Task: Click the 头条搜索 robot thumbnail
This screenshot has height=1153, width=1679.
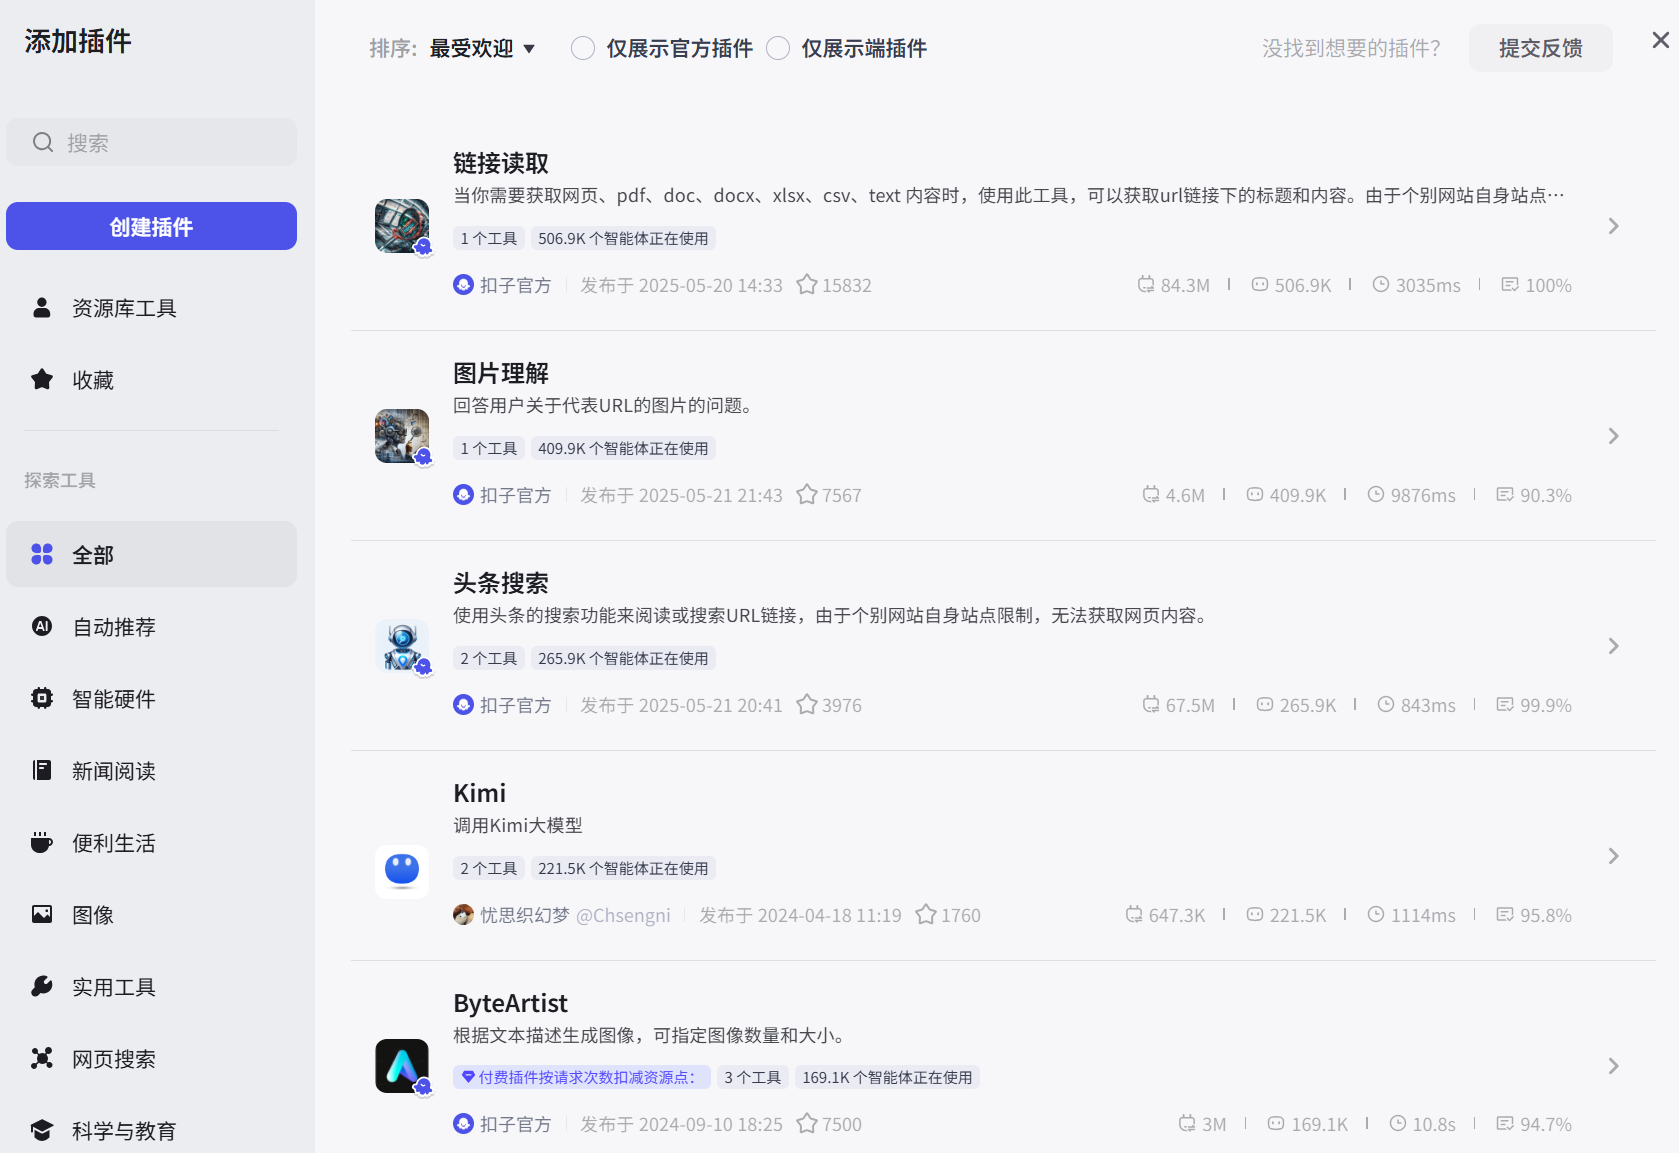Action: (402, 646)
